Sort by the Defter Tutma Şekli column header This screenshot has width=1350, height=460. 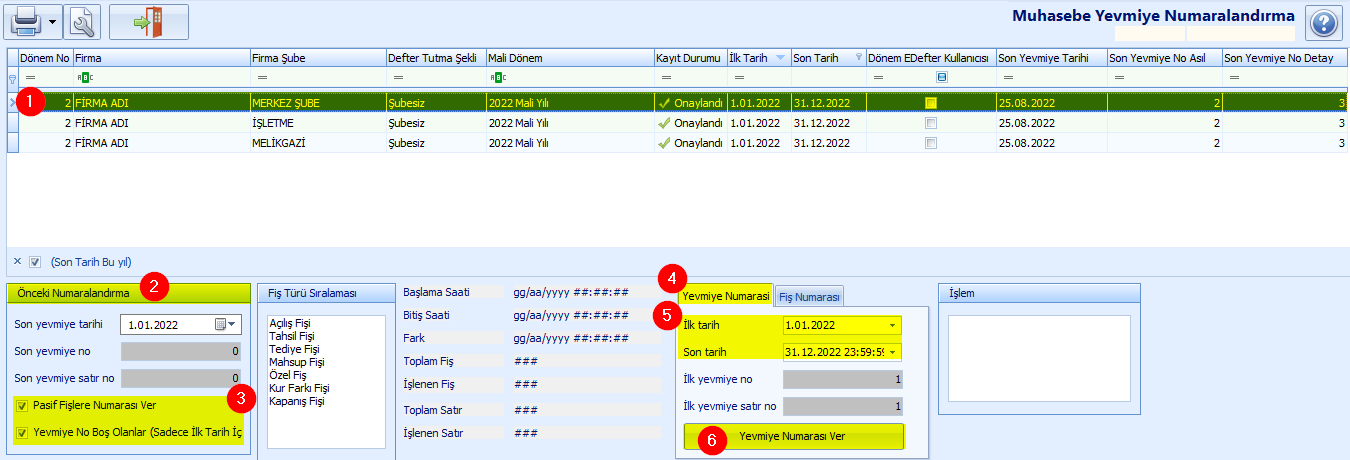point(435,58)
